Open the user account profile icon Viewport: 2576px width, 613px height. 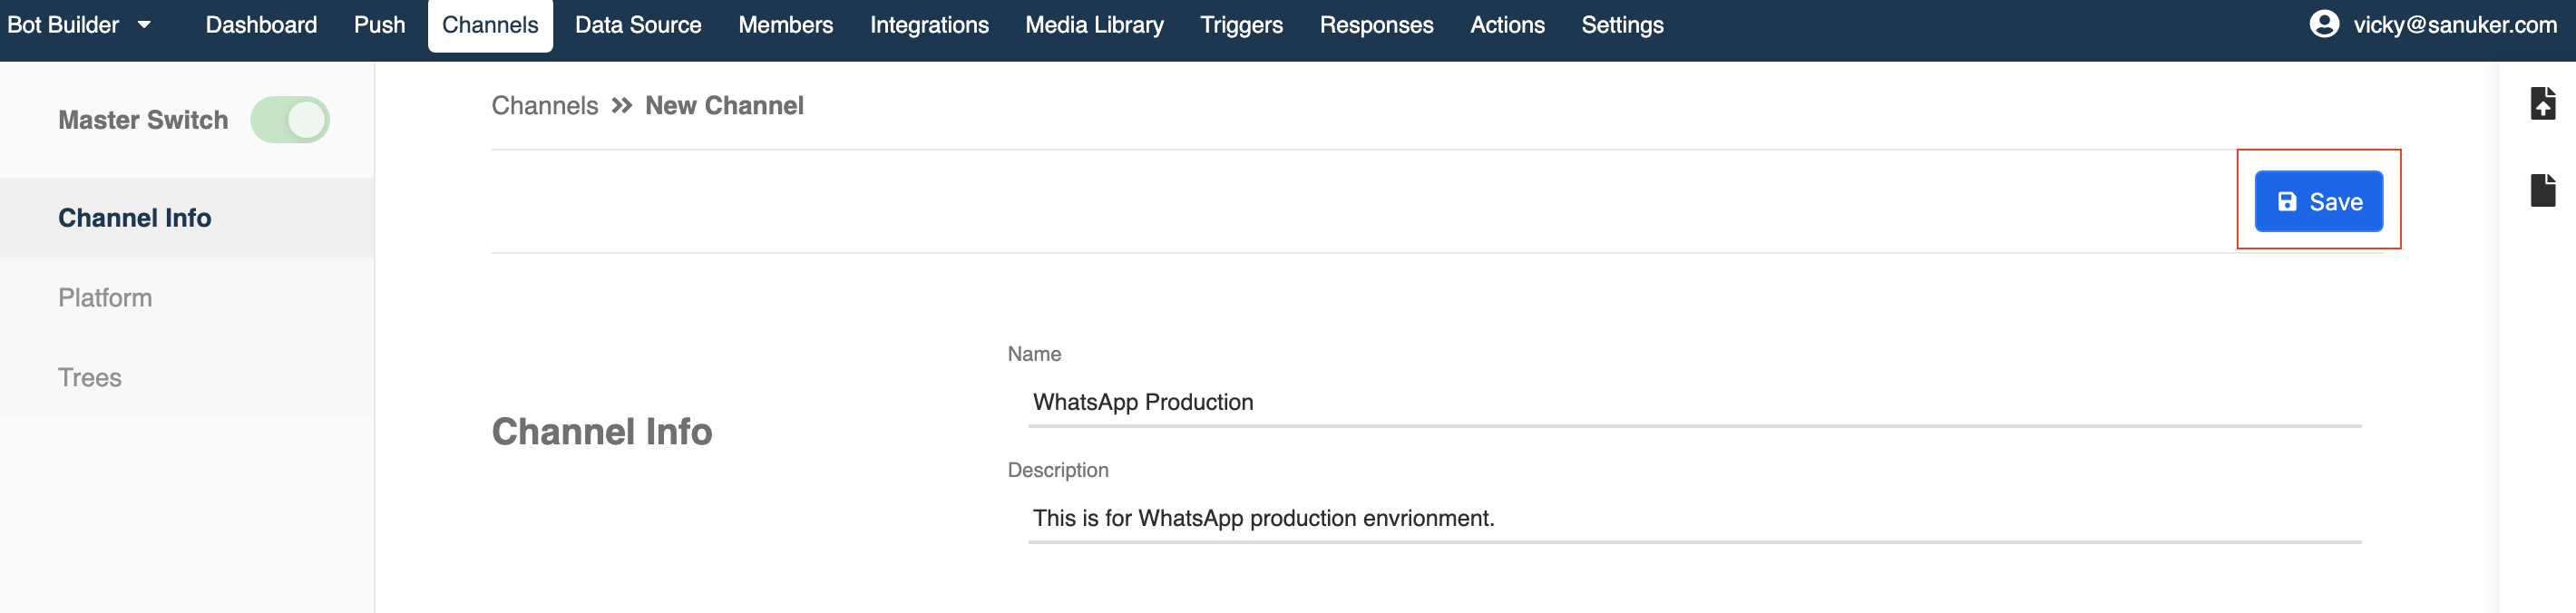tap(2324, 24)
